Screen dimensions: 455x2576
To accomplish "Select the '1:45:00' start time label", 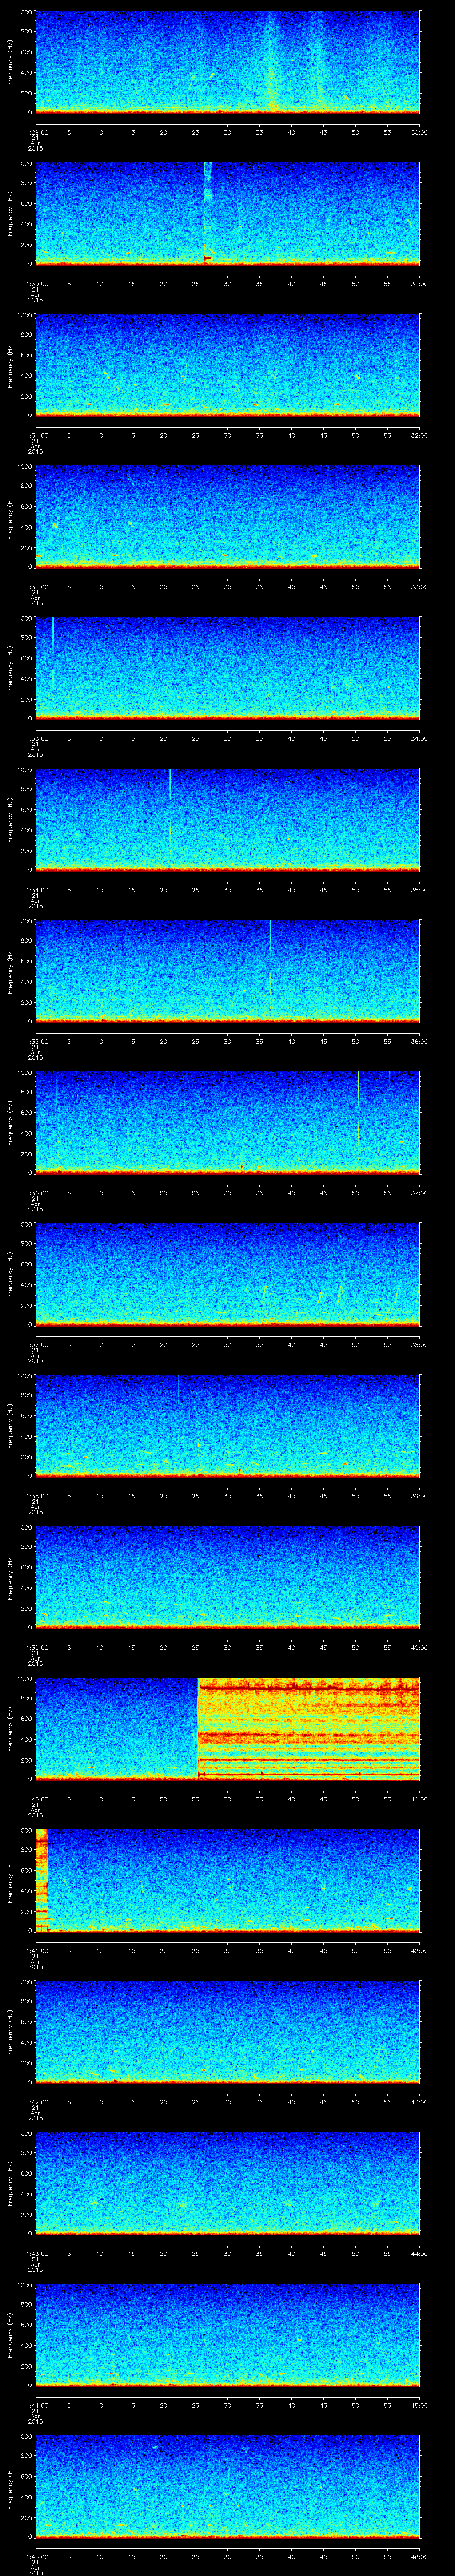I will point(36,2556).
